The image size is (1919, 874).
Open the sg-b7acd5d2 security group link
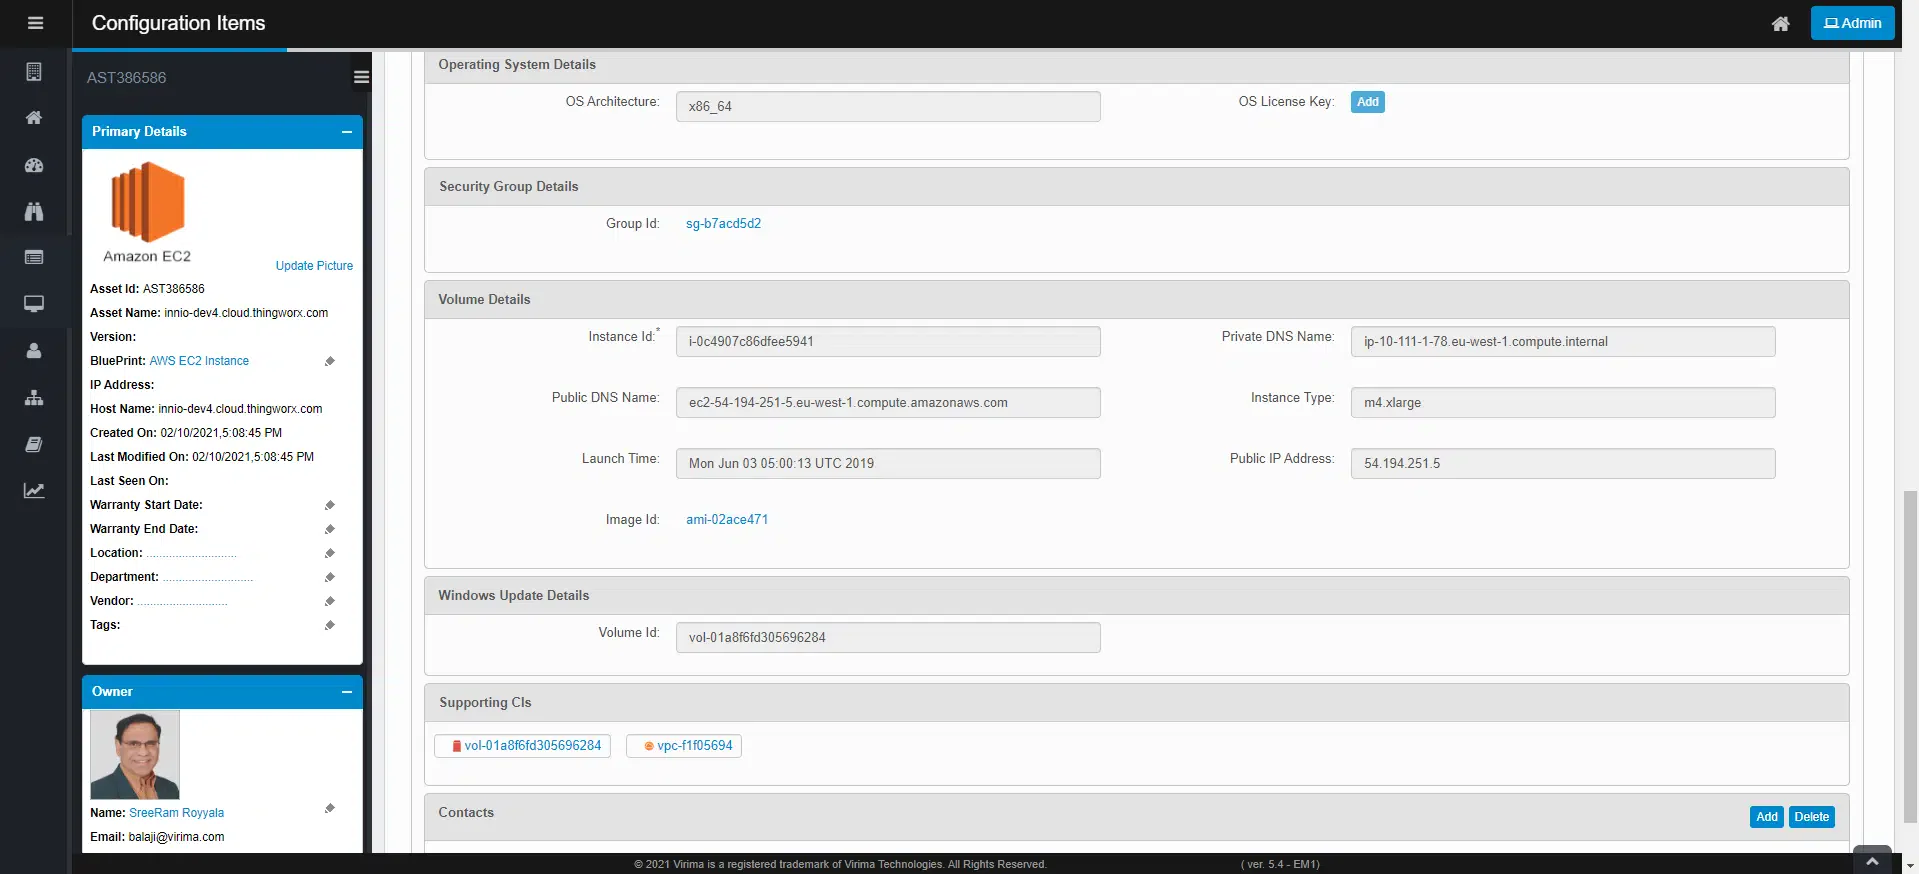[723, 224]
